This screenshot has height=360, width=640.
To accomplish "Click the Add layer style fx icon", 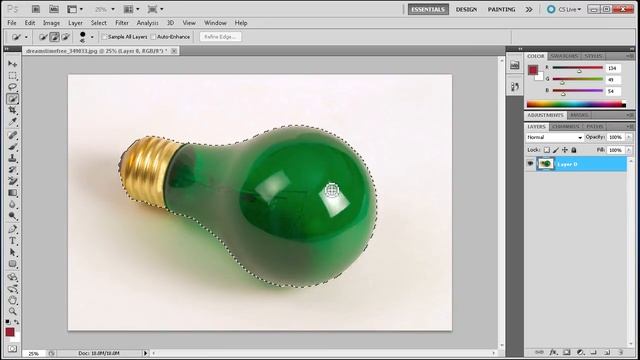I will (553, 352).
